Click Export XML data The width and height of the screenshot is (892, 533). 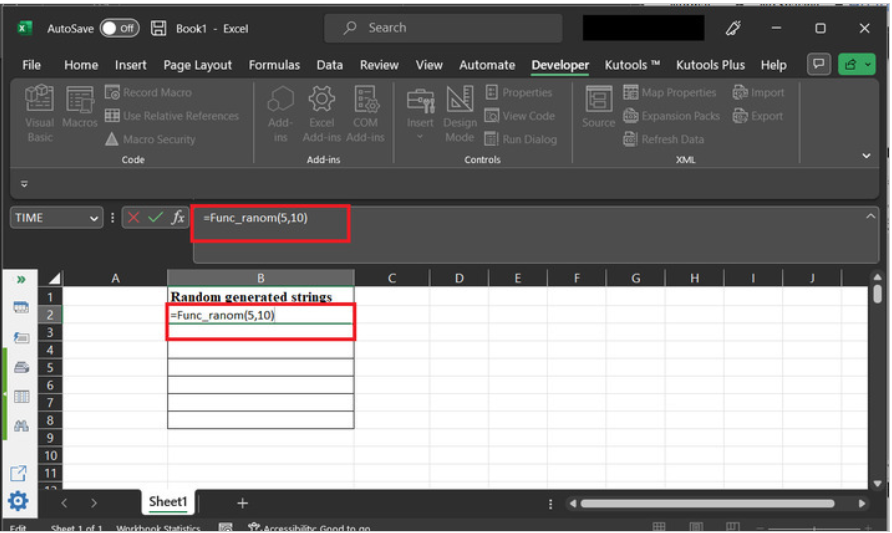coord(758,115)
